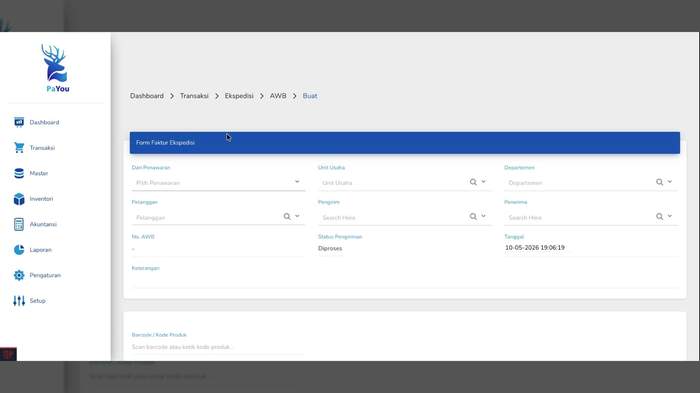The height and width of the screenshot is (393, 700).
Task: Click the Laporan pie chart icon
Action: pyautogui.click(x=19, y=250)
